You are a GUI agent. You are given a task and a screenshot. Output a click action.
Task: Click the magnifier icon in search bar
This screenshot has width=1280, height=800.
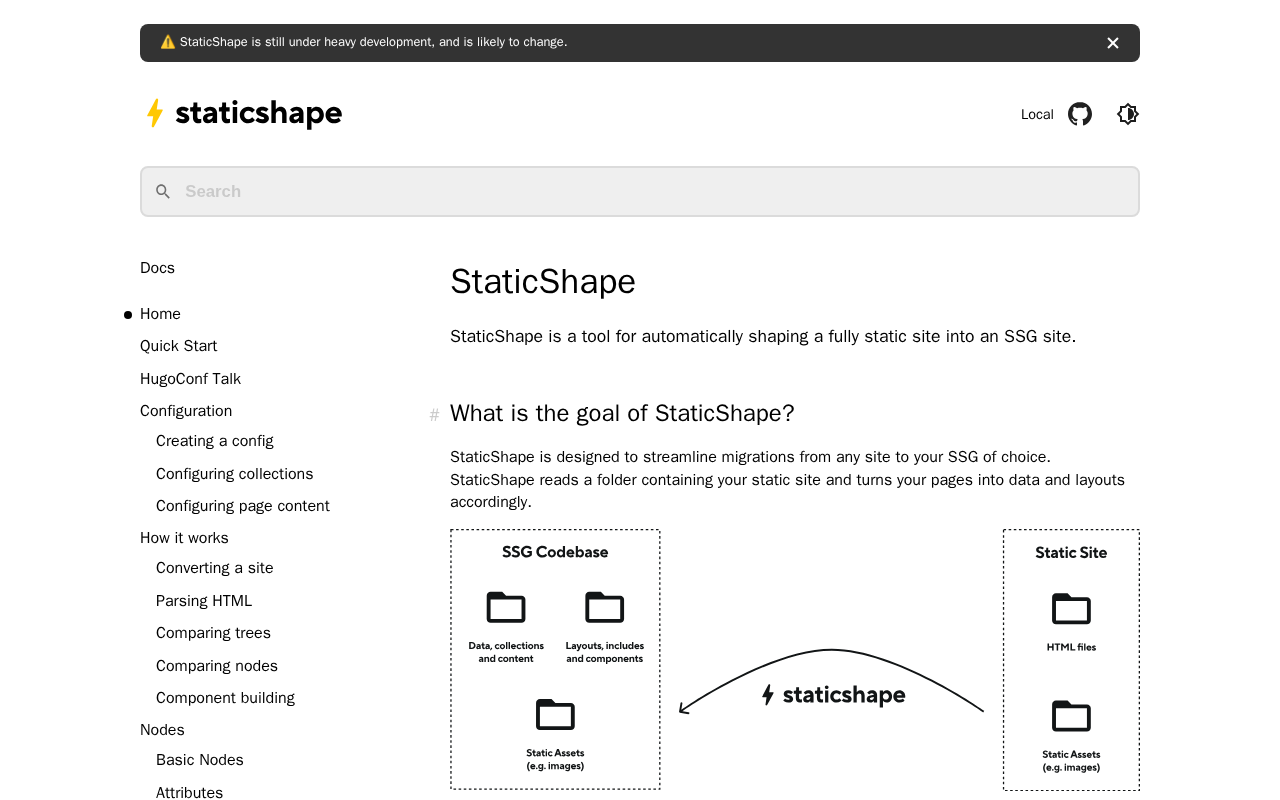[163, 192]
